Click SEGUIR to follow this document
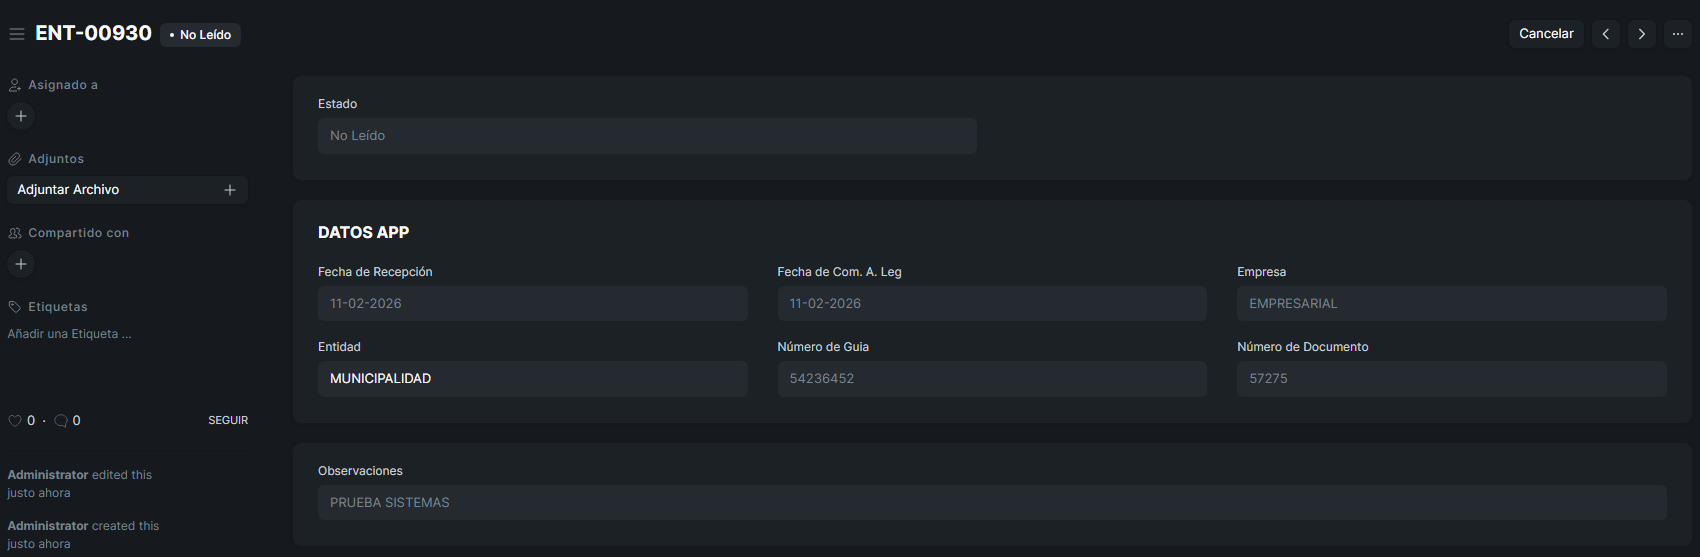This screenshot has height=557, width=1700. pyautogui.click(x=228, y=421)
